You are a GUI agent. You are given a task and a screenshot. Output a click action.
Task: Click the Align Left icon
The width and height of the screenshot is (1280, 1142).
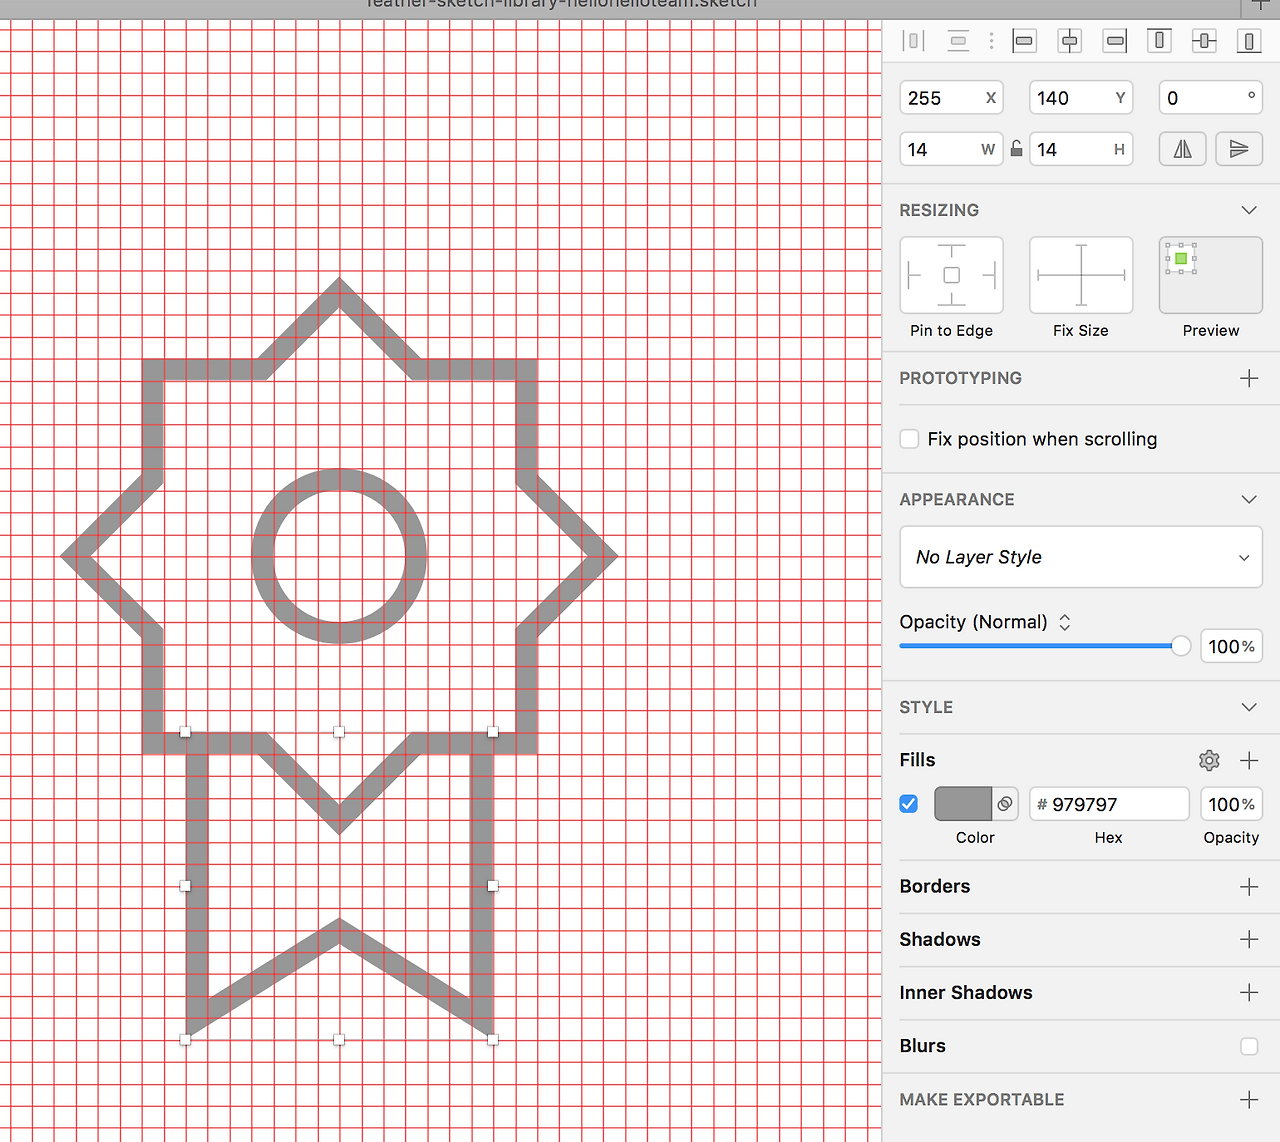click(1024, 41)
